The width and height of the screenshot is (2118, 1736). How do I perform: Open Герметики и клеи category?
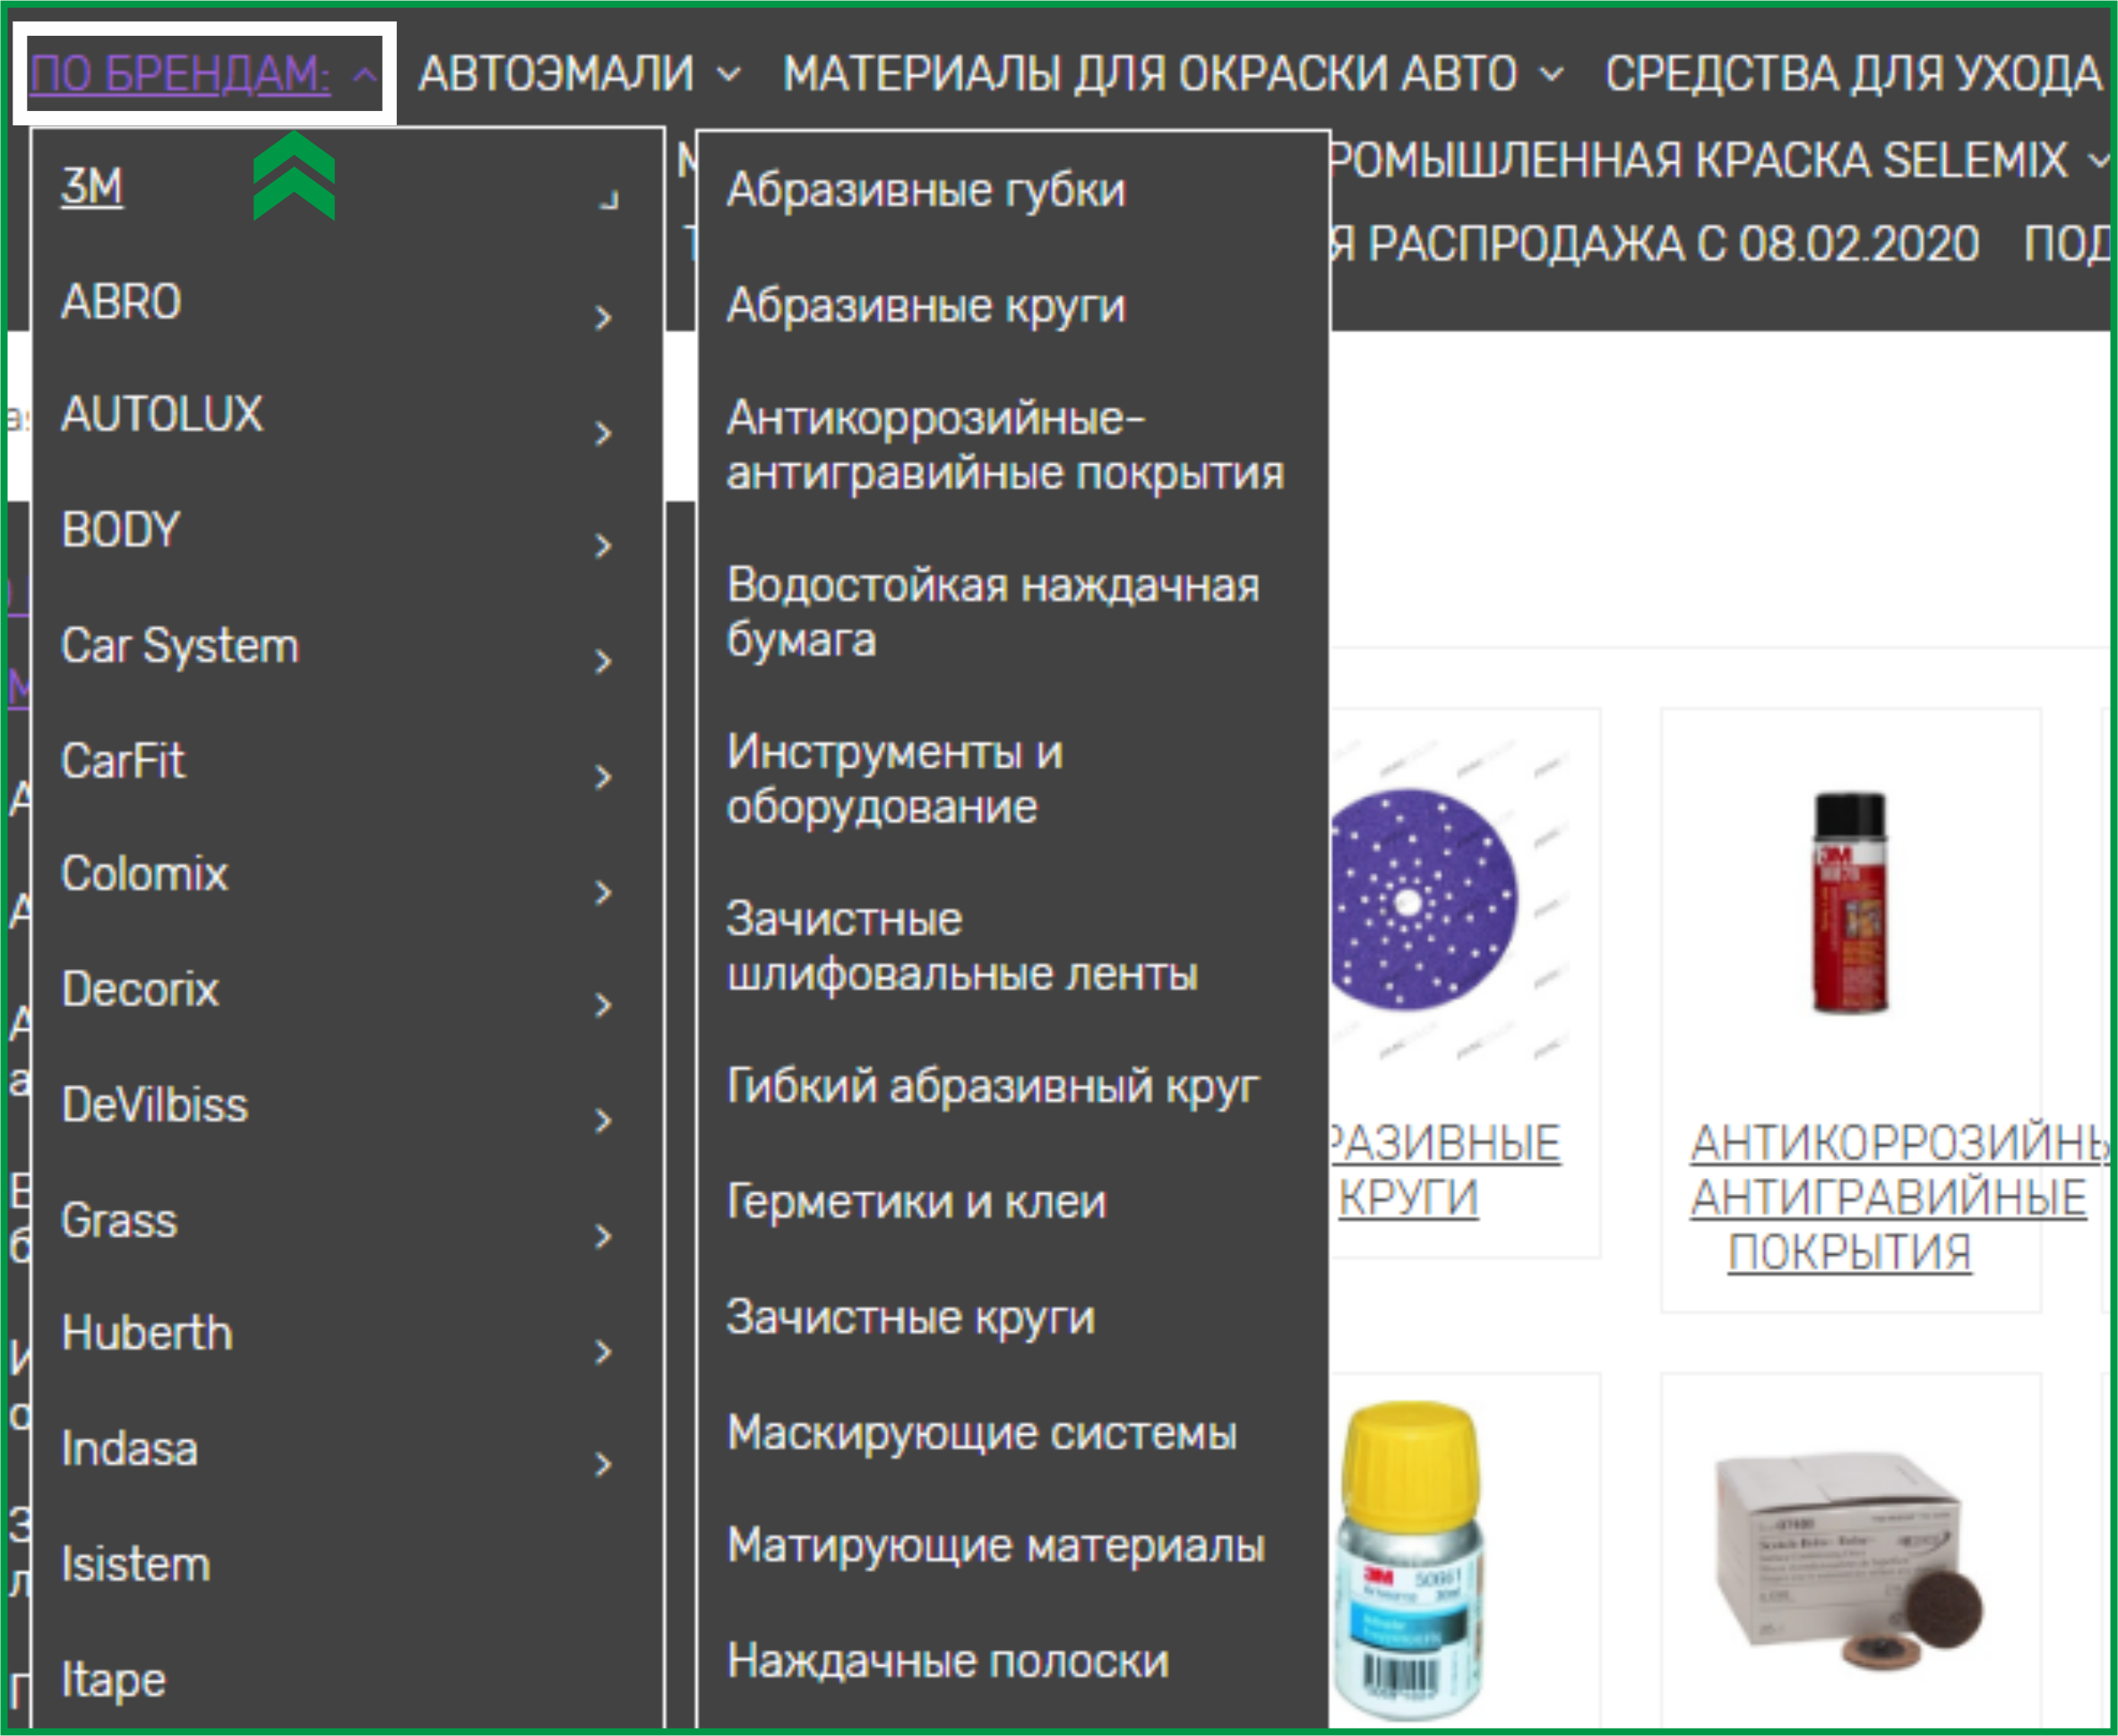point(916,1203)
